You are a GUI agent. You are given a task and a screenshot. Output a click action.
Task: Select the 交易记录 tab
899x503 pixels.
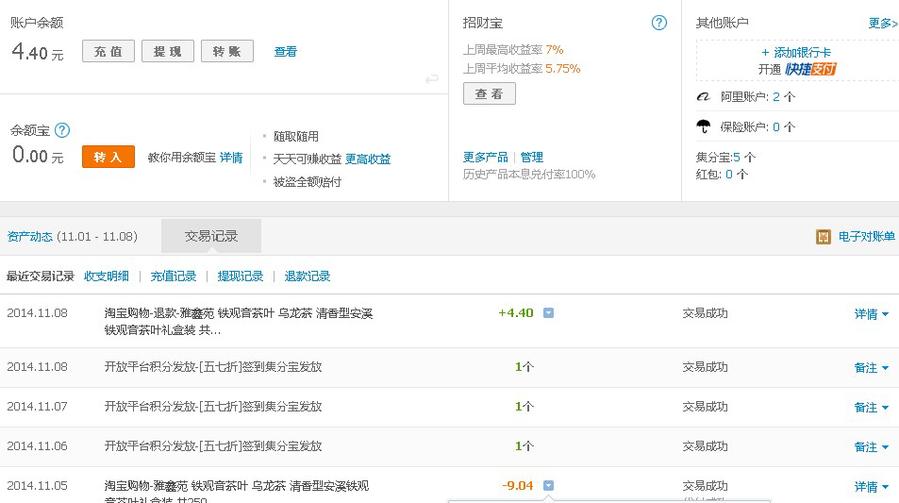coord(211,236)
